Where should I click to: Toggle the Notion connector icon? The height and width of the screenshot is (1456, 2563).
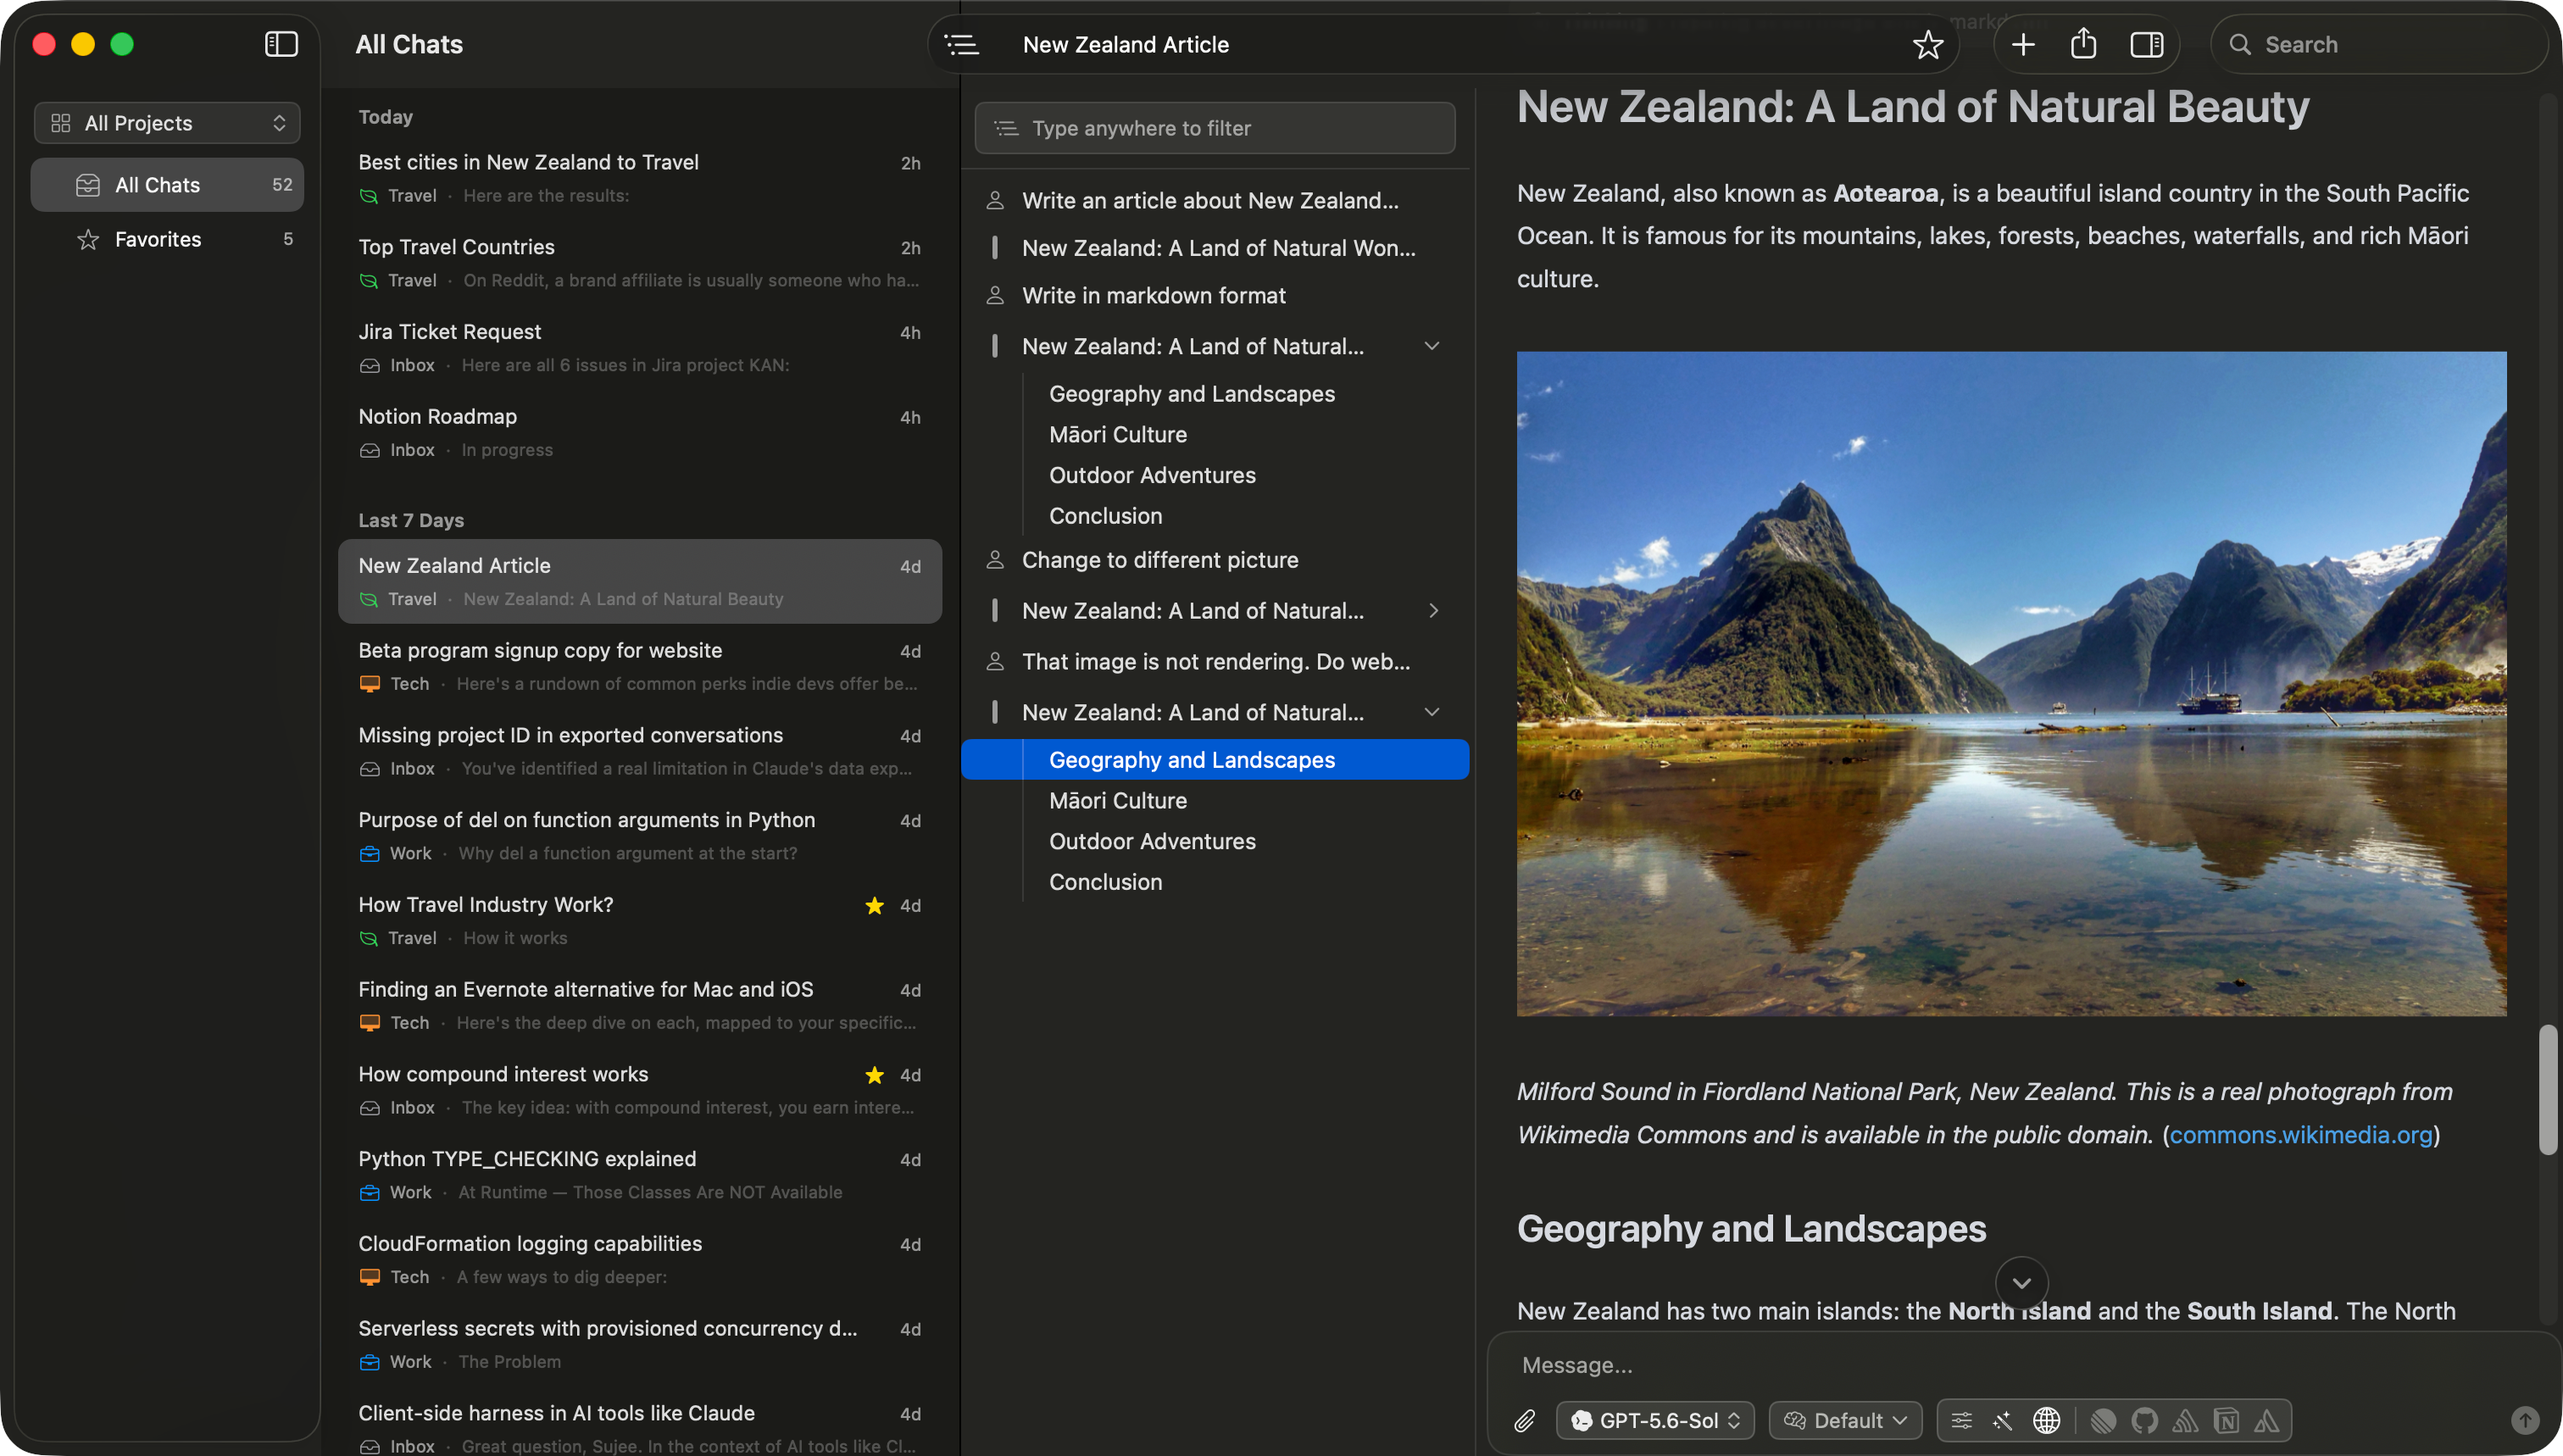2226,1420
